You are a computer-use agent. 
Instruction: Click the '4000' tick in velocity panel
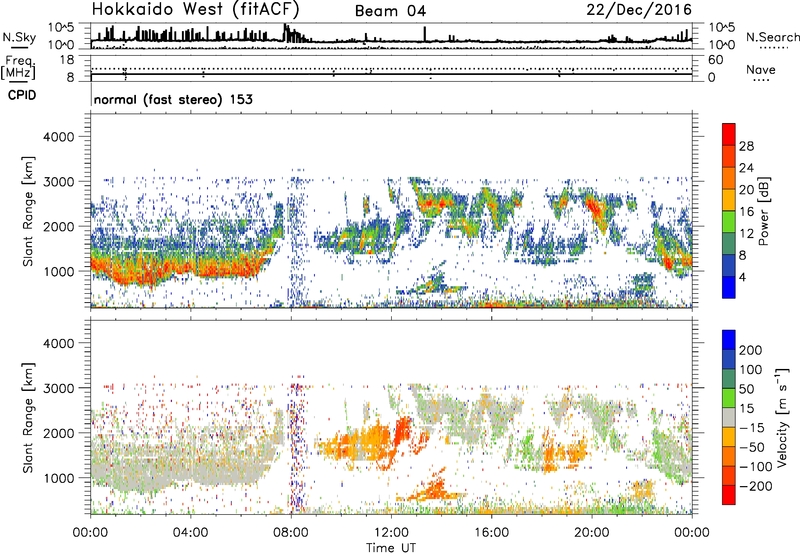(x=58, y=343)
